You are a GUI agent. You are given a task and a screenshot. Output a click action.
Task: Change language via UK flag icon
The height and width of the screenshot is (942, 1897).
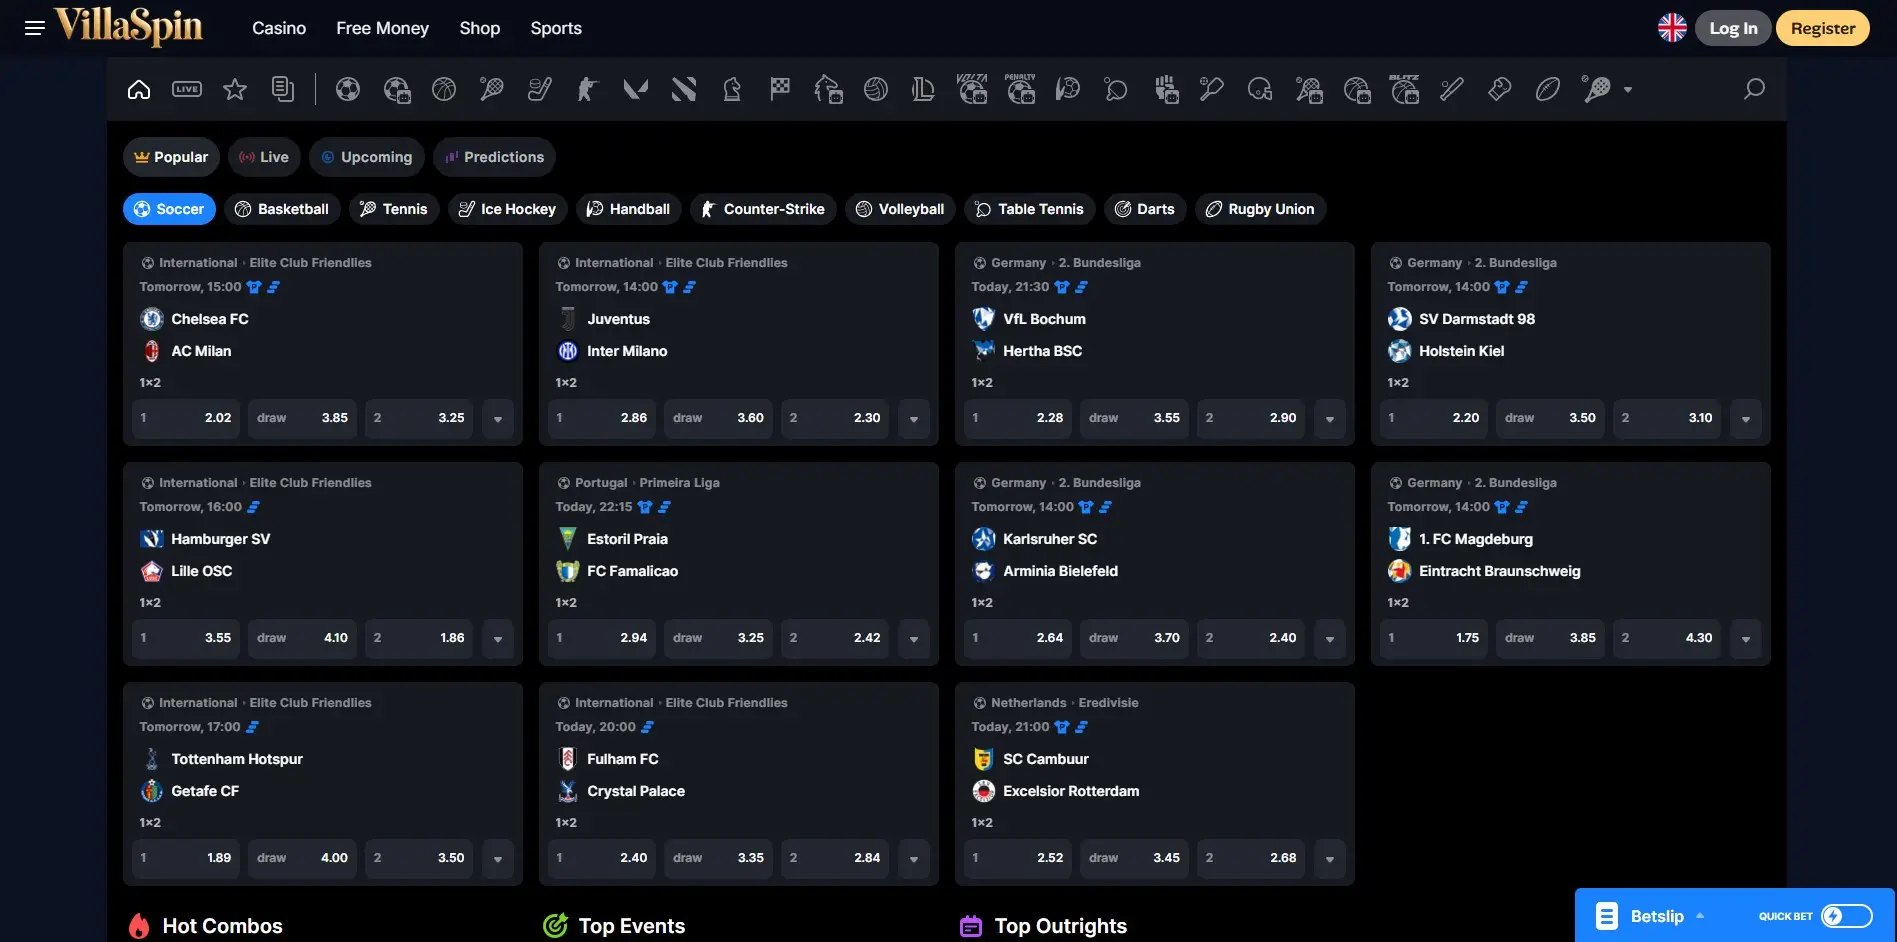[1672, 28]
